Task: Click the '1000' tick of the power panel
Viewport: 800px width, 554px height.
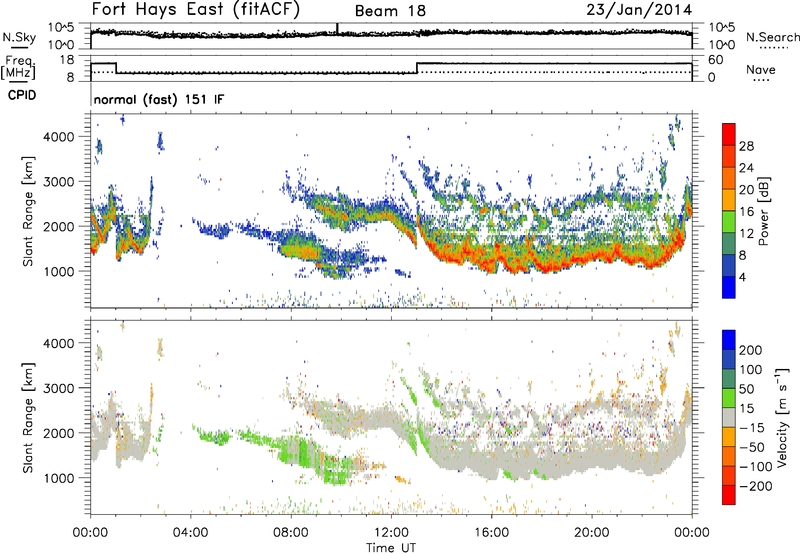Action: pos(58,271)
